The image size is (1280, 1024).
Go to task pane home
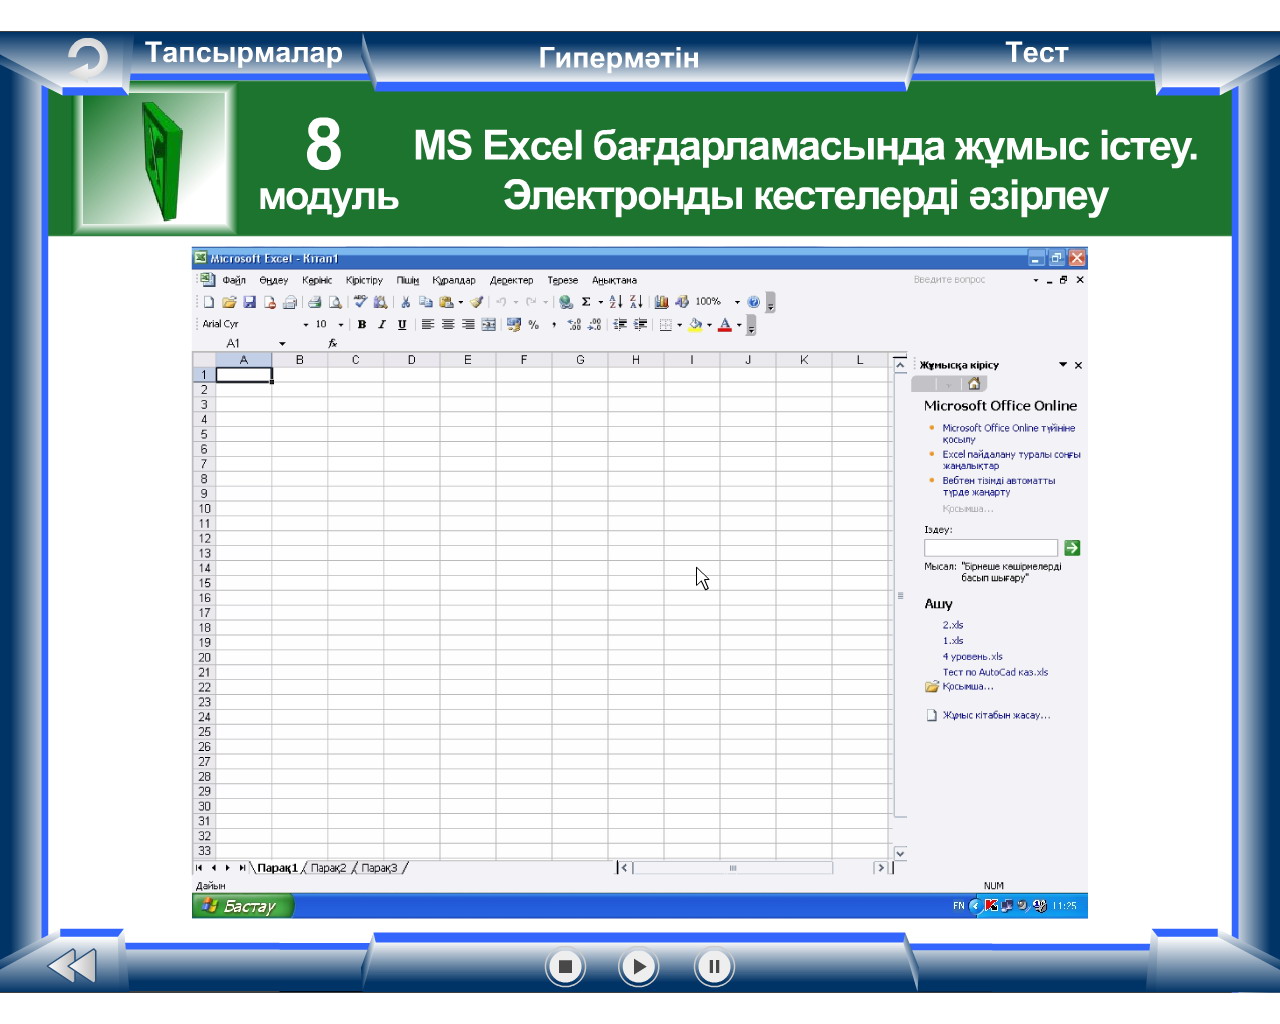(974, 384)
